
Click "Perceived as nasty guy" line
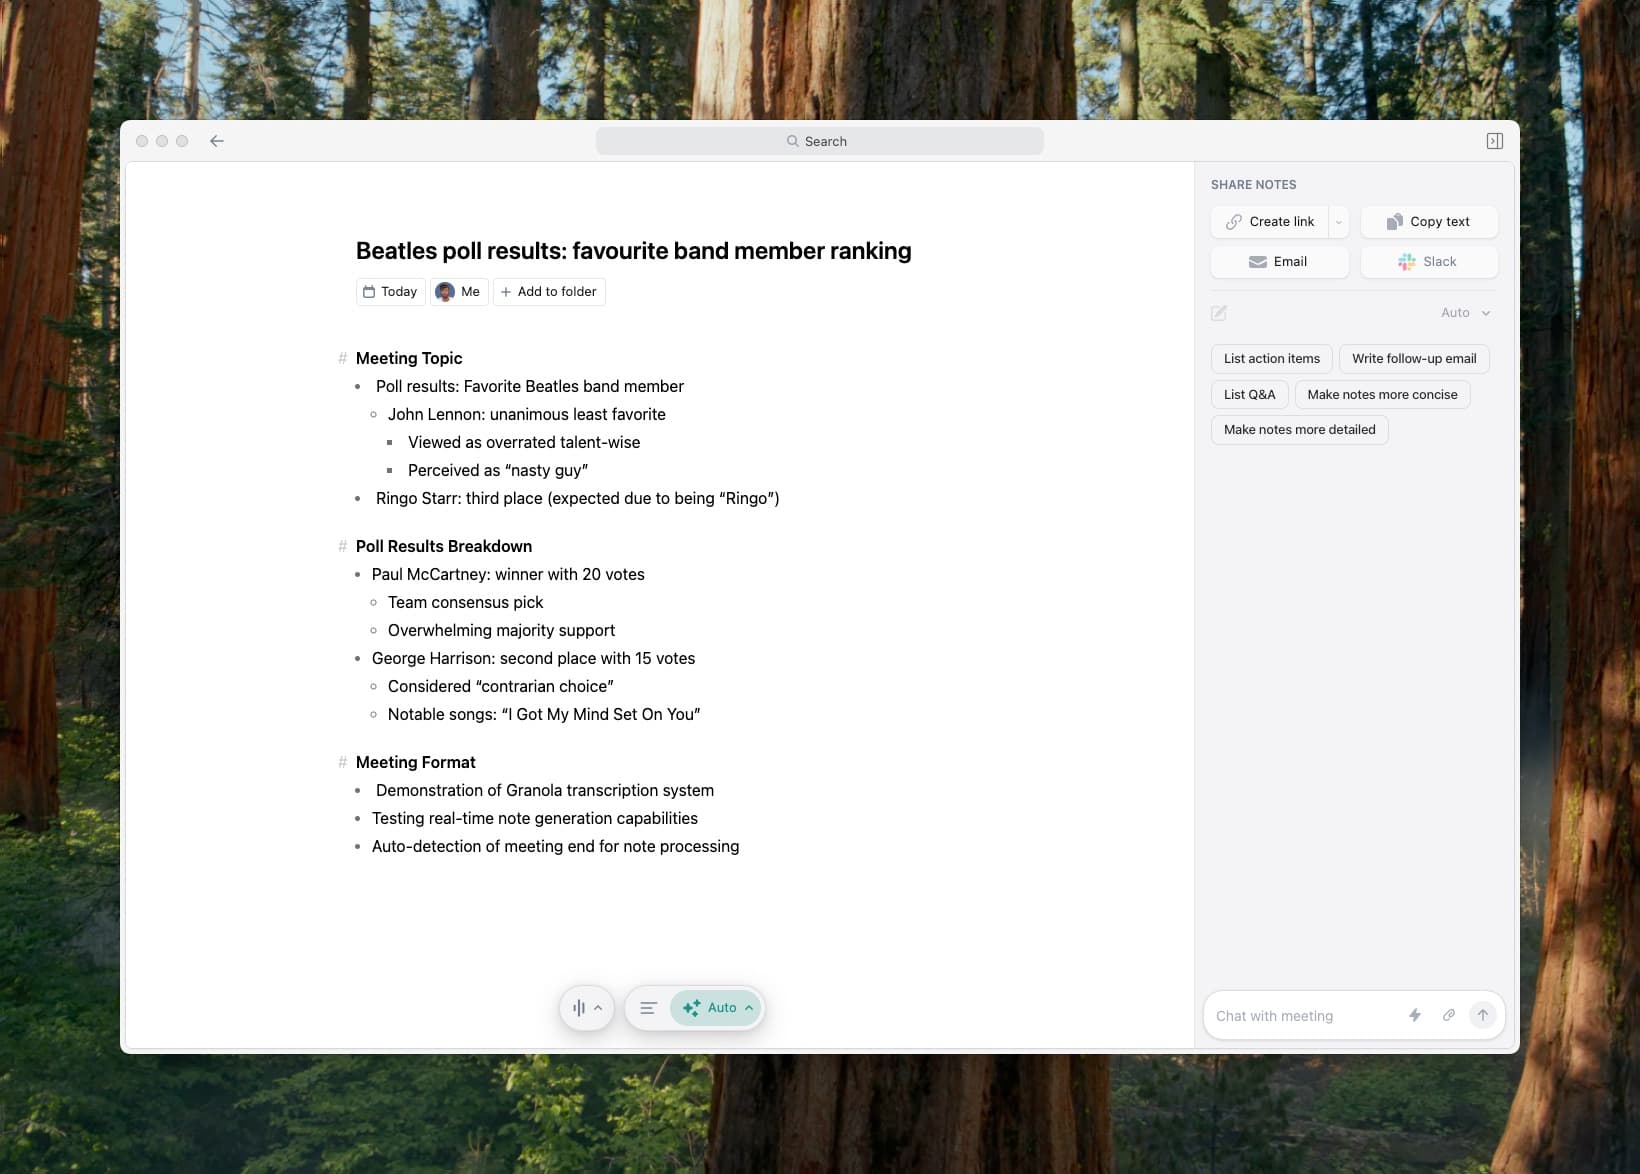pyautogui.click(x=498, y=470)
